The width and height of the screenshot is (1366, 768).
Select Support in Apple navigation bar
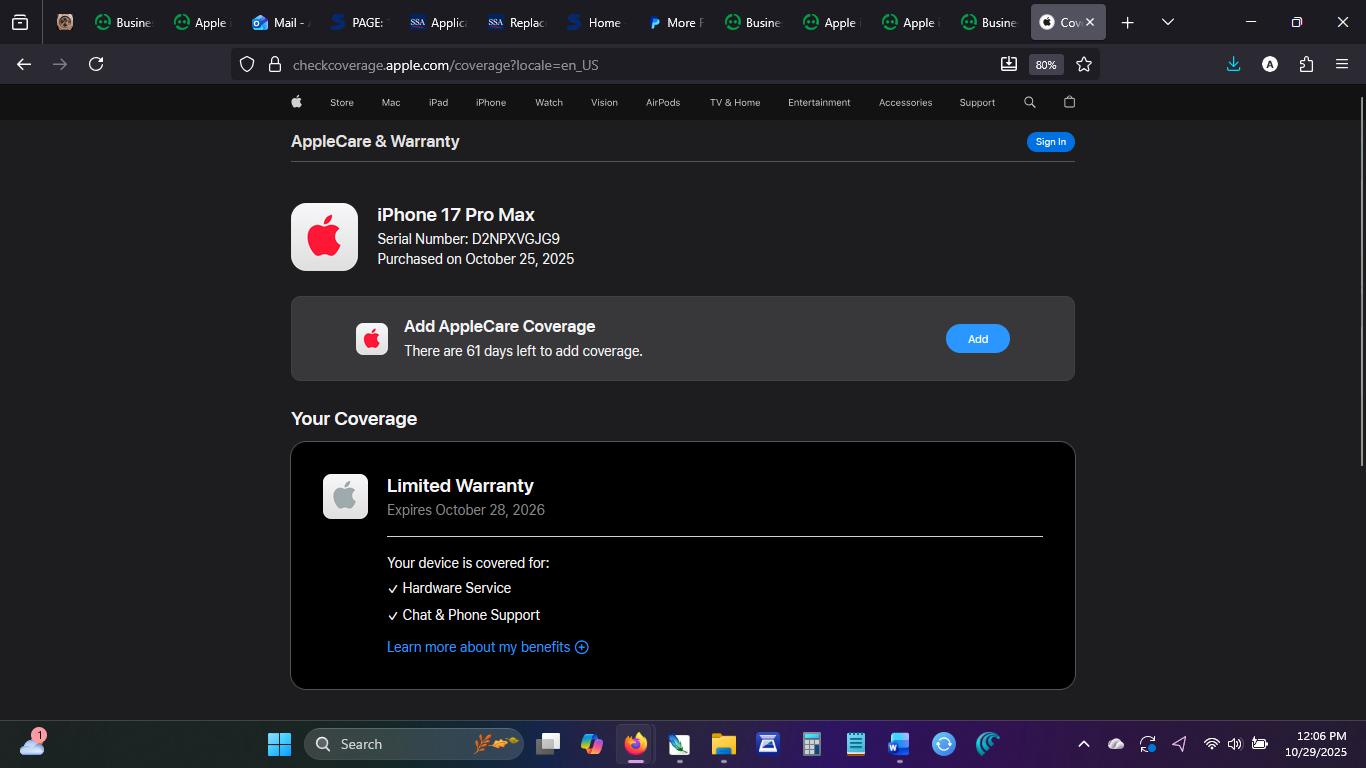[x=977, y=102]
